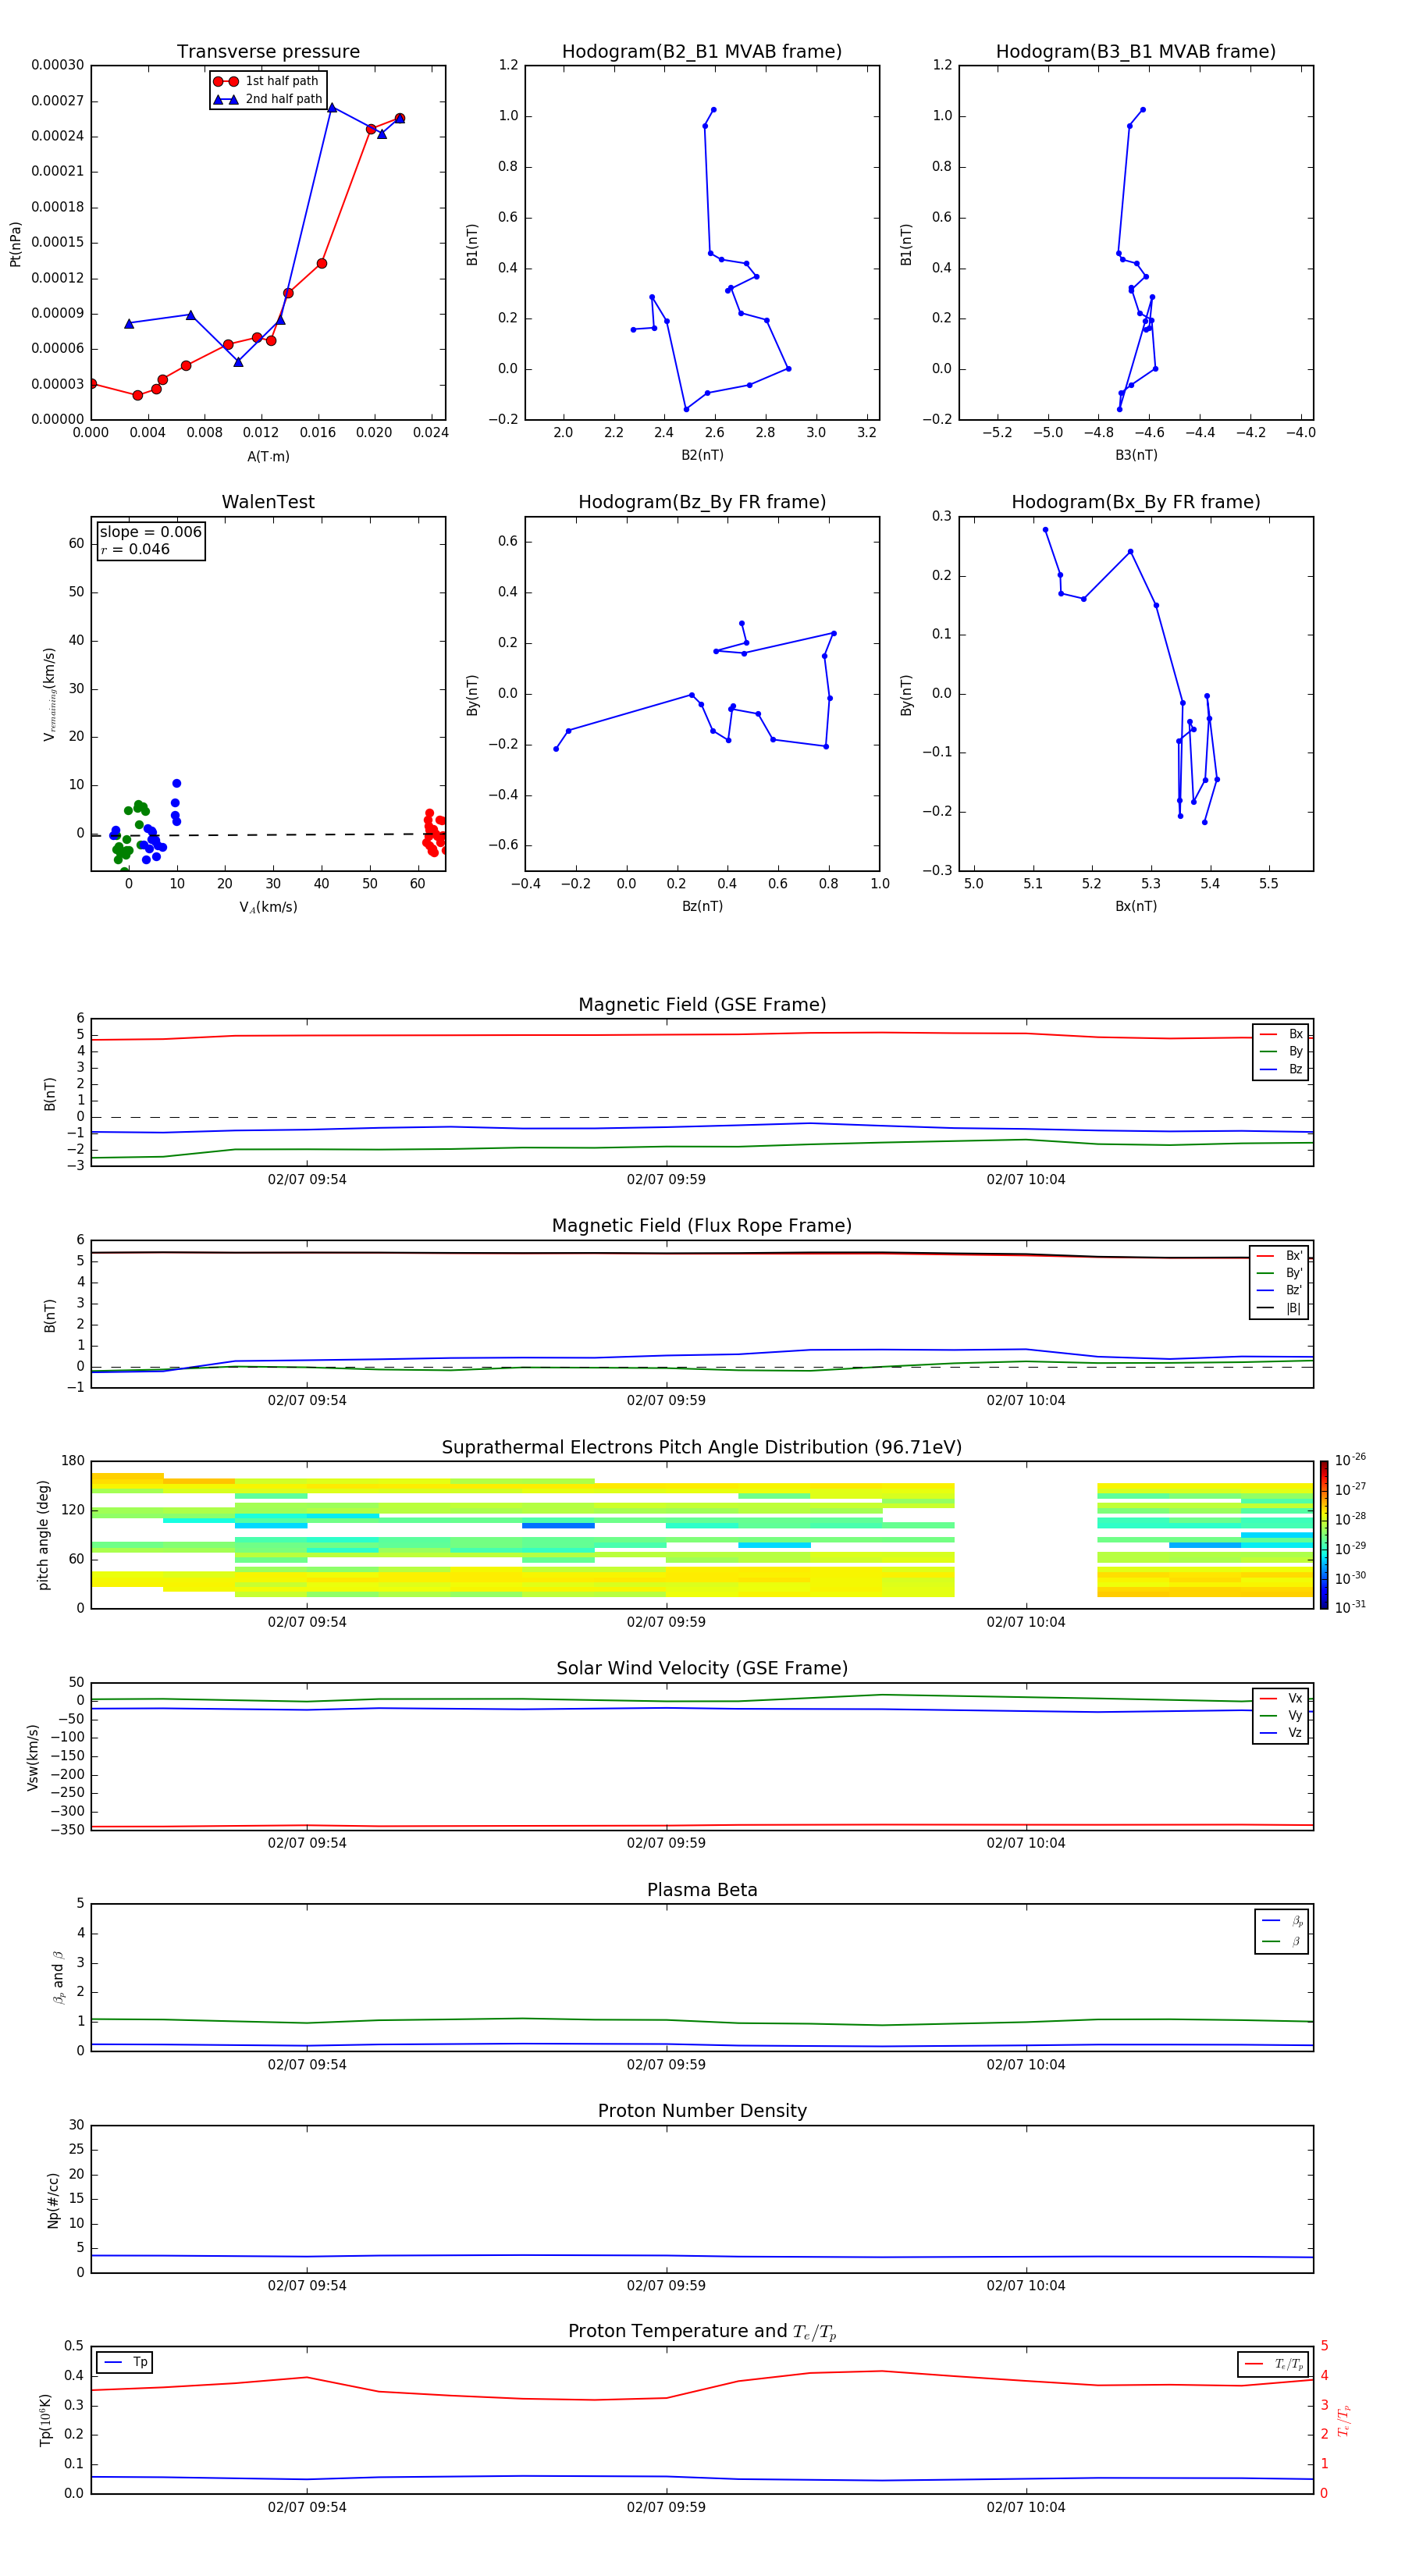Select the βp entry in Plasma Beta legend
The image size is (1405, 2576).
click(x=1282, y=1921)
